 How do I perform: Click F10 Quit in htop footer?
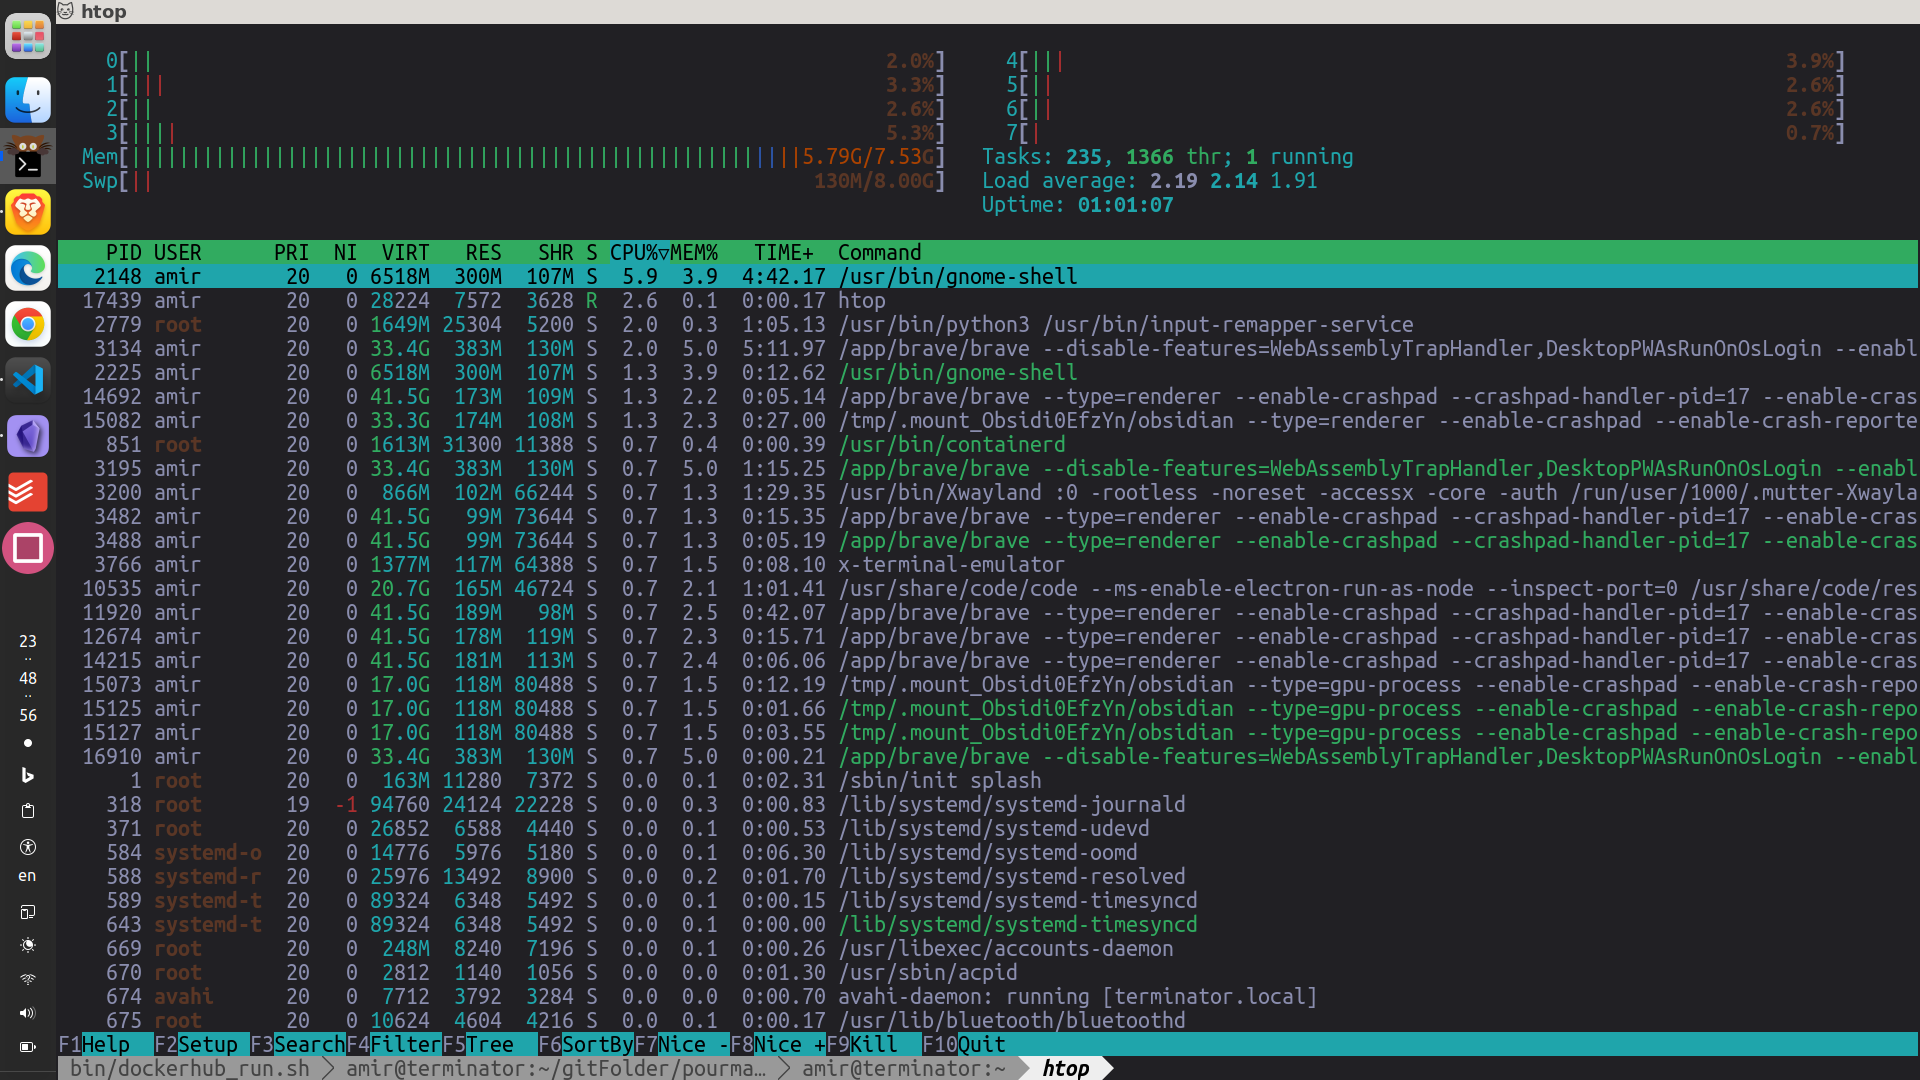(964, 1044)
